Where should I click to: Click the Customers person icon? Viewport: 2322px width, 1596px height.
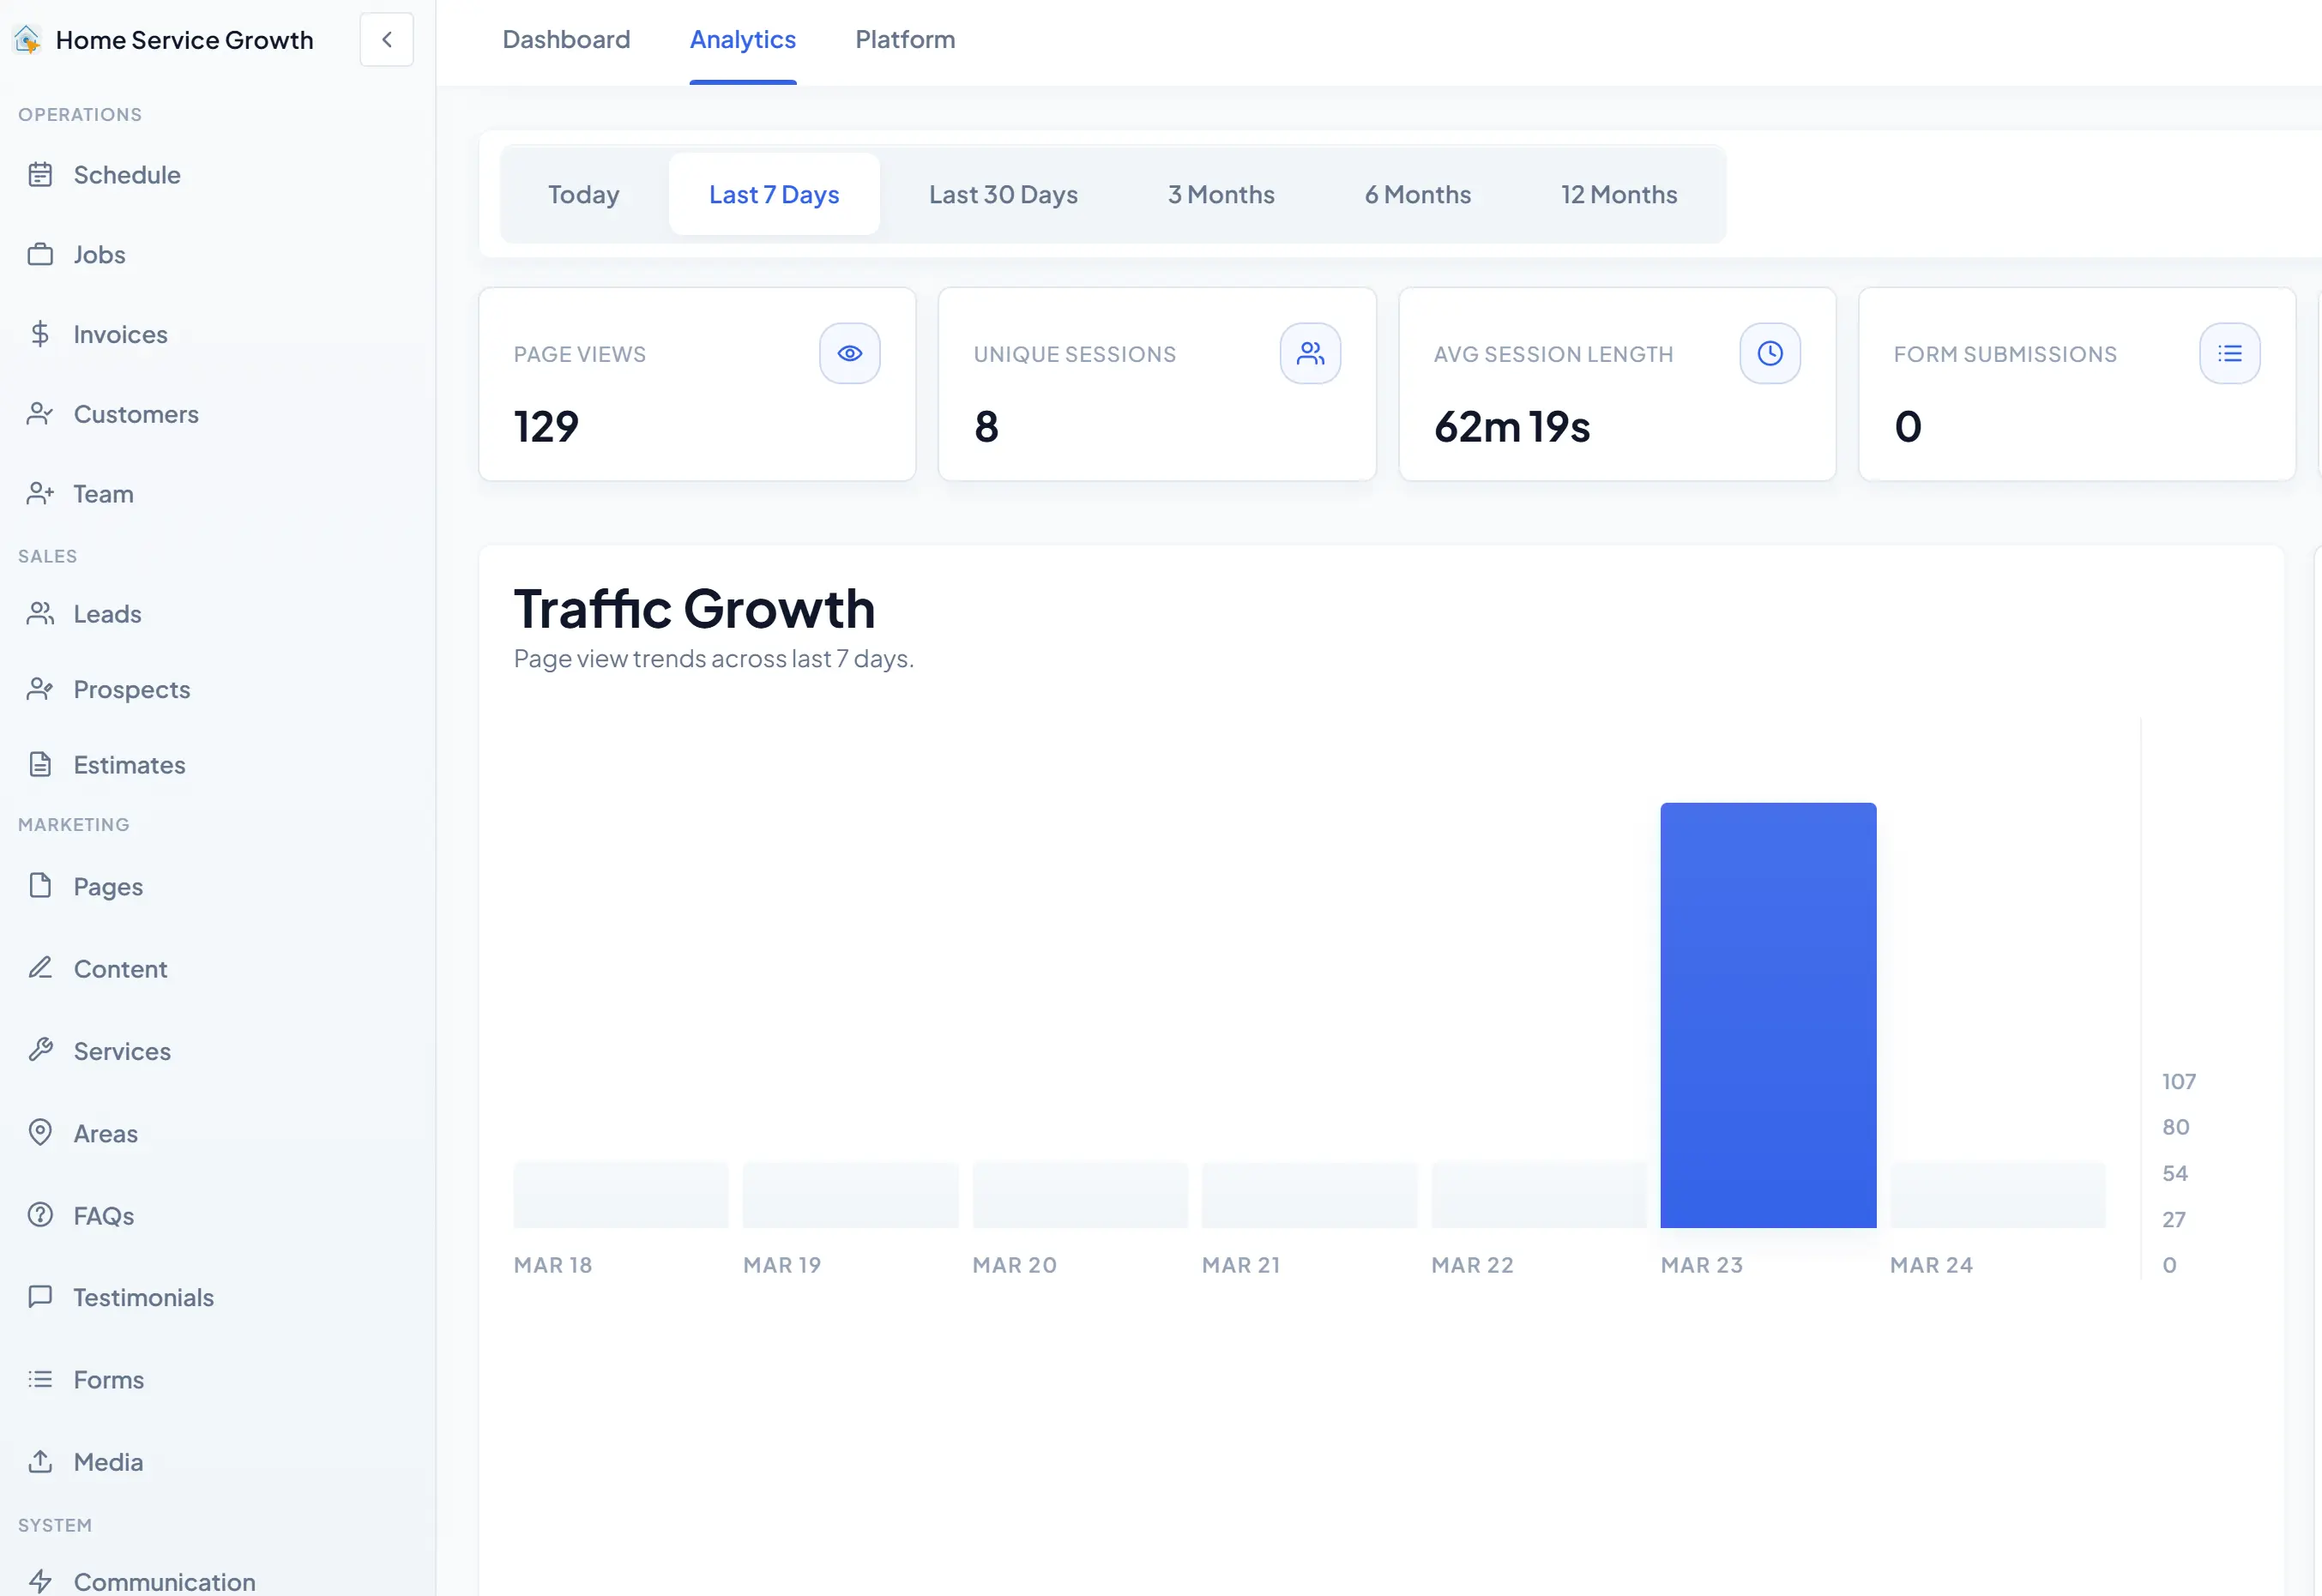click(41, 413)
